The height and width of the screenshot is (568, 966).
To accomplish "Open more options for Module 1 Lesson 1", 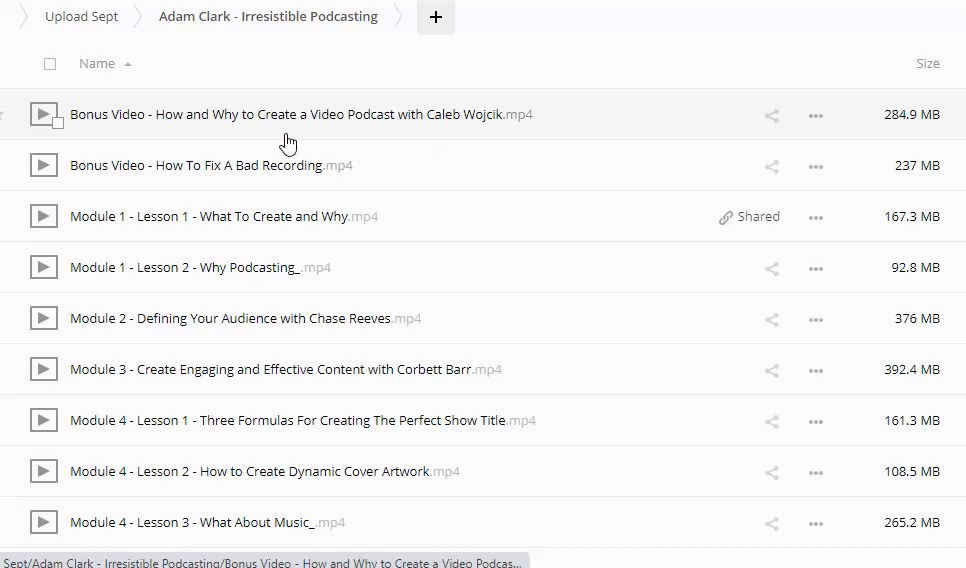I will (x=816, y=217).
